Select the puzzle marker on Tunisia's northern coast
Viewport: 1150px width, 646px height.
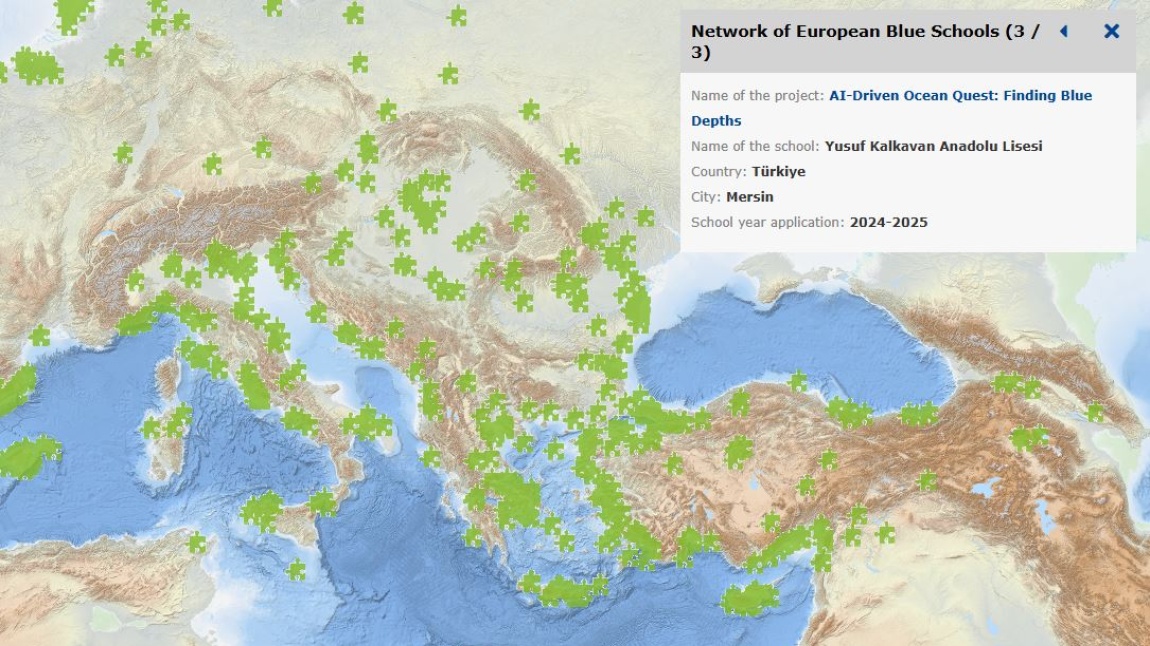pos(197,543)
